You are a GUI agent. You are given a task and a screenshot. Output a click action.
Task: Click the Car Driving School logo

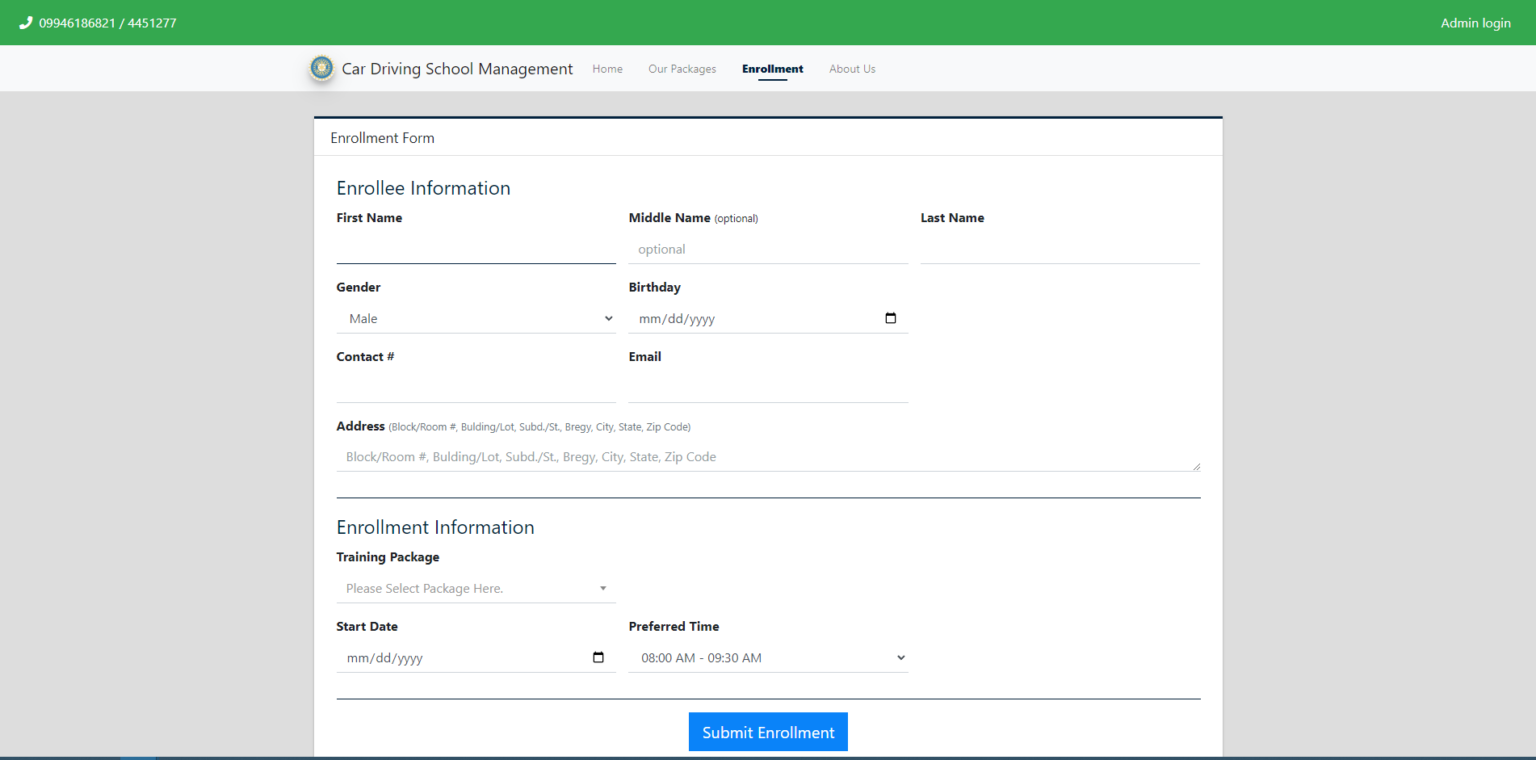321,68
